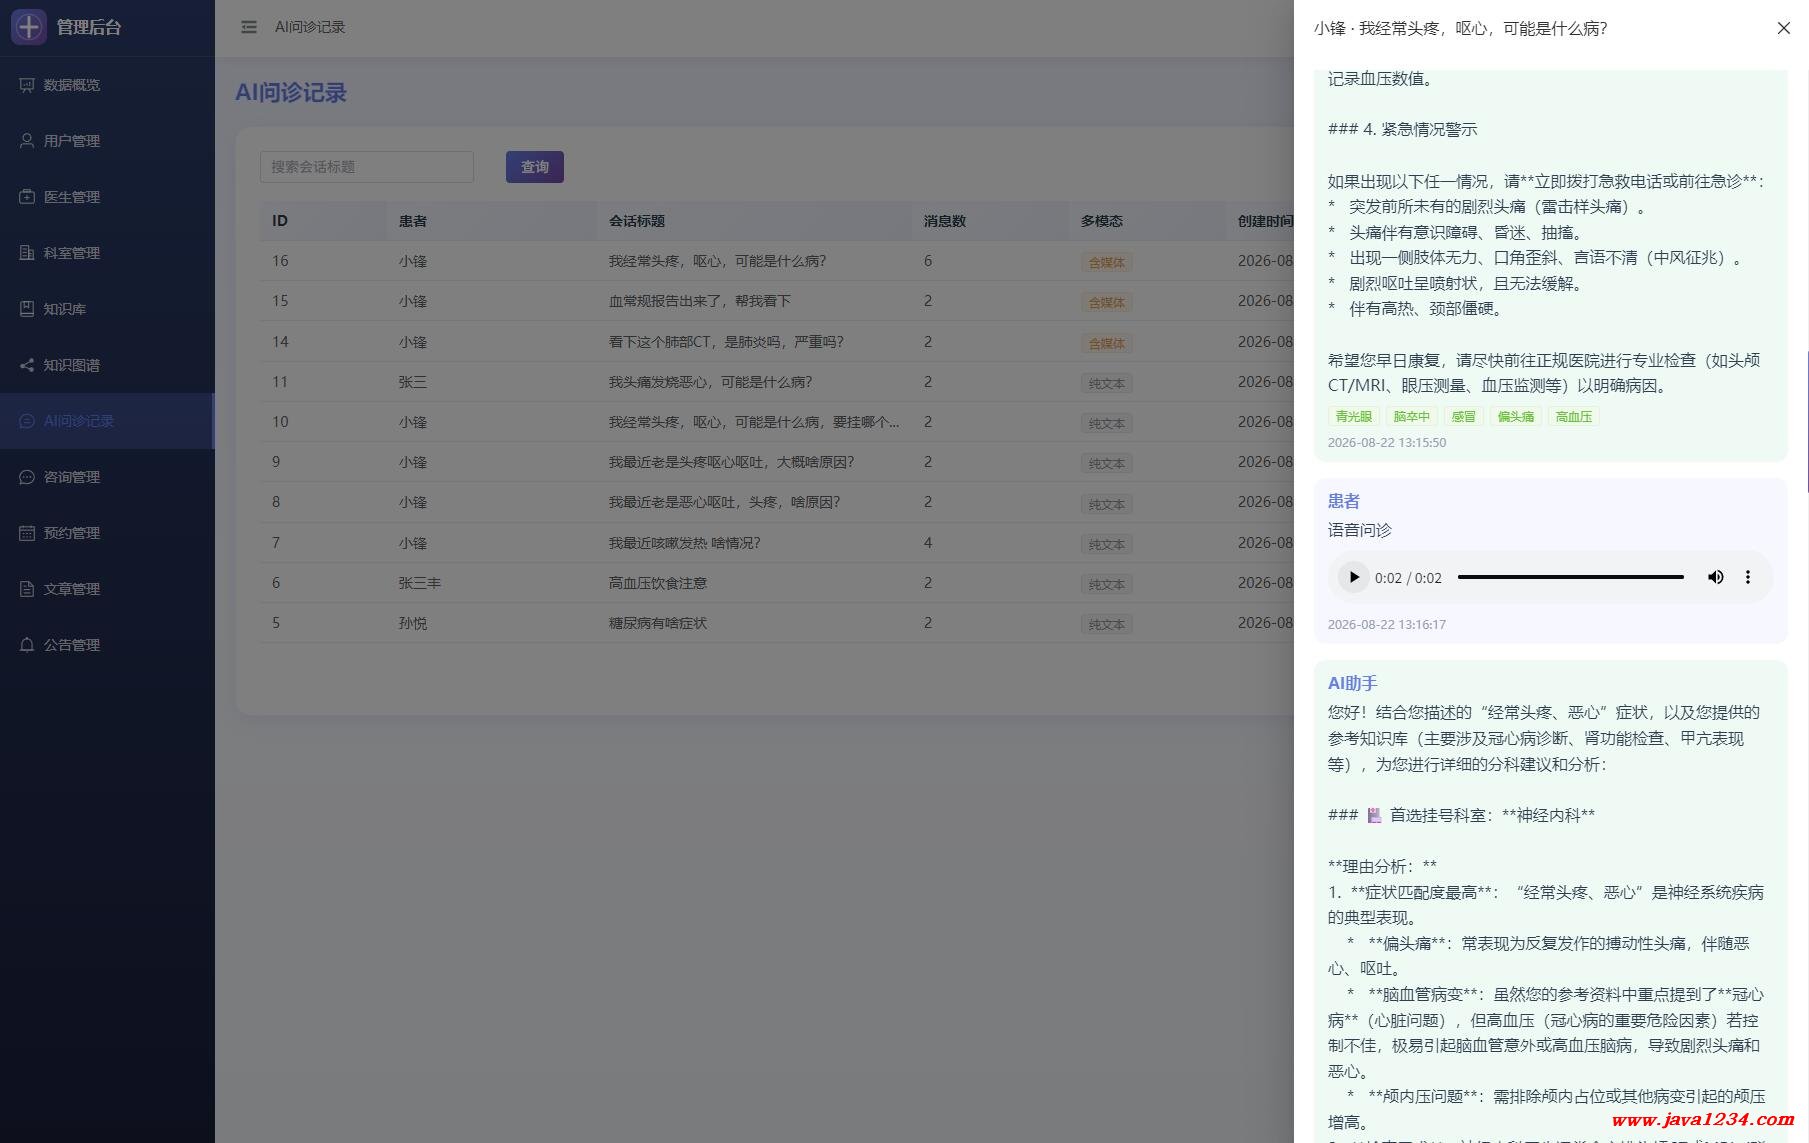Click the 文章管理 document icon
This screenshot has height=1143, width=1809.
coord(27,589)
